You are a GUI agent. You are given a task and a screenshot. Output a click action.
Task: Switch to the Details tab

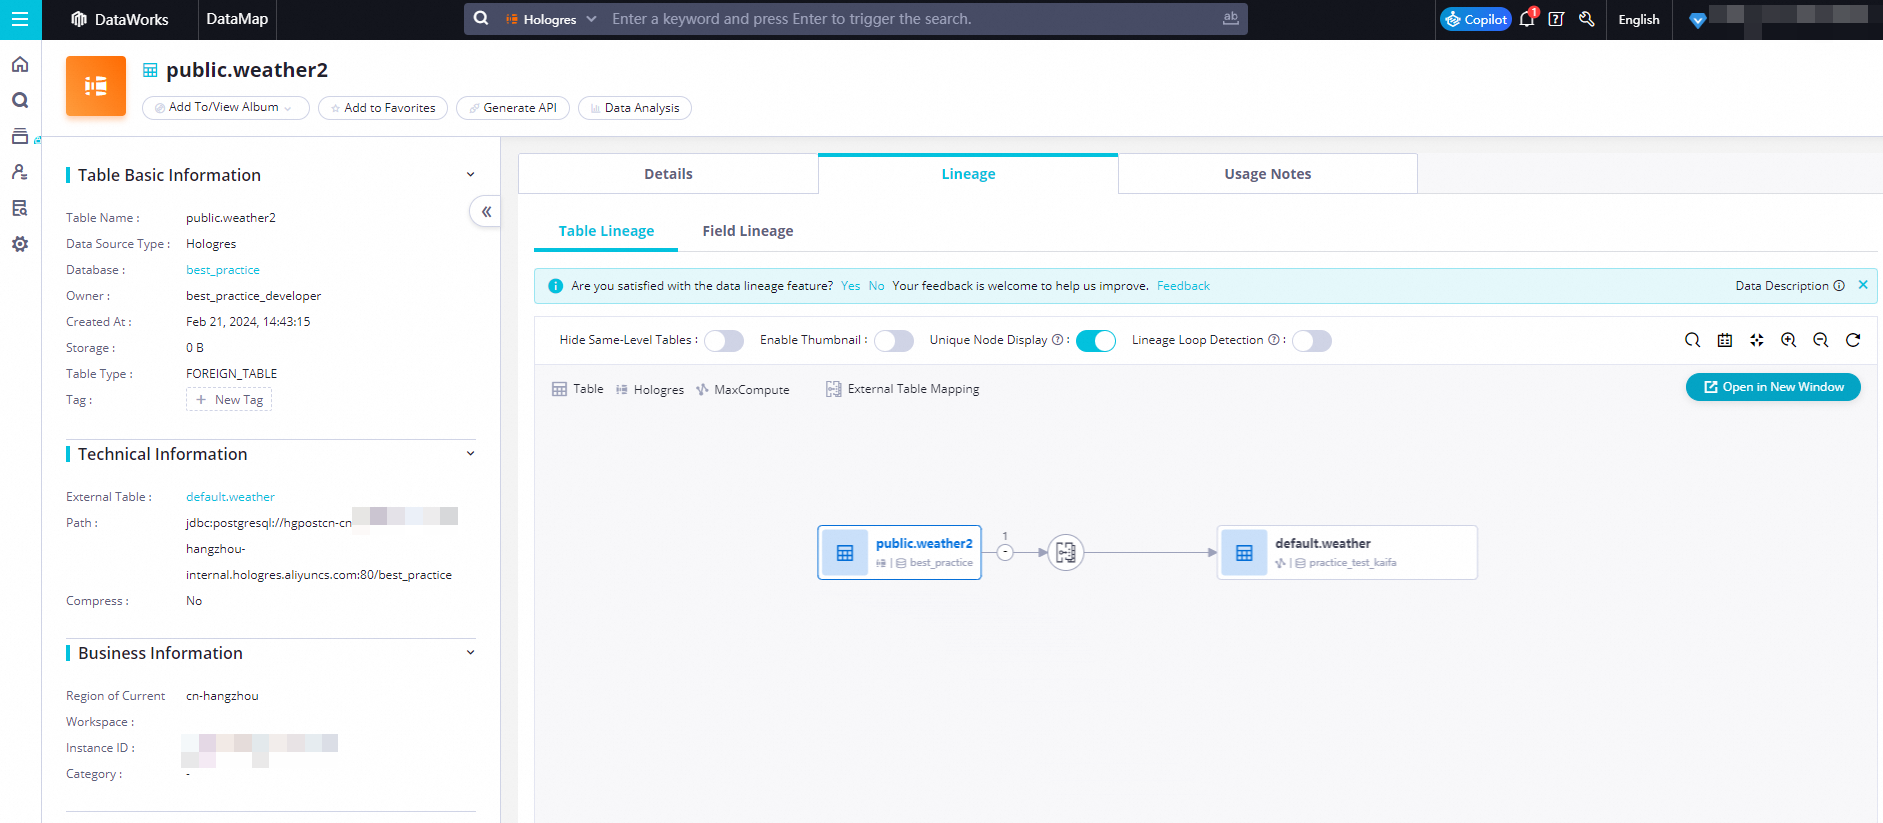pyautogui.click(x=668, y=174)
